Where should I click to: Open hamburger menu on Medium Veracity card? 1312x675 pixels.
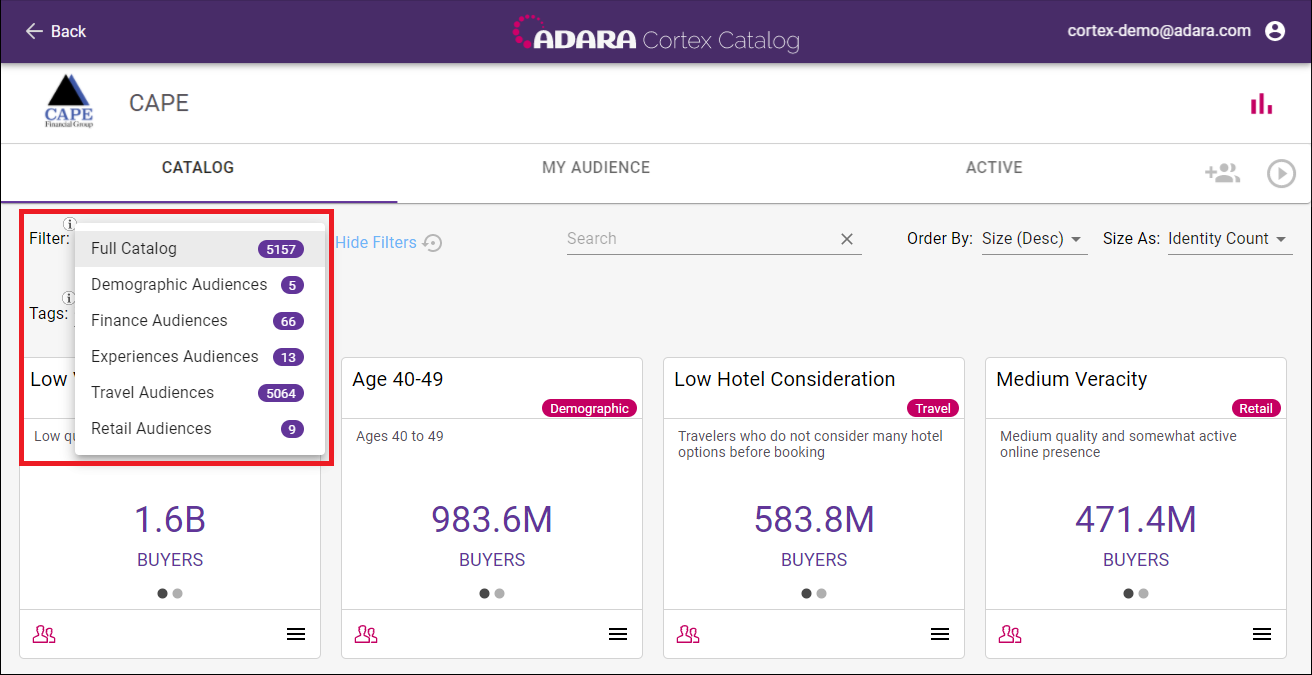[x=1262, y=634]
